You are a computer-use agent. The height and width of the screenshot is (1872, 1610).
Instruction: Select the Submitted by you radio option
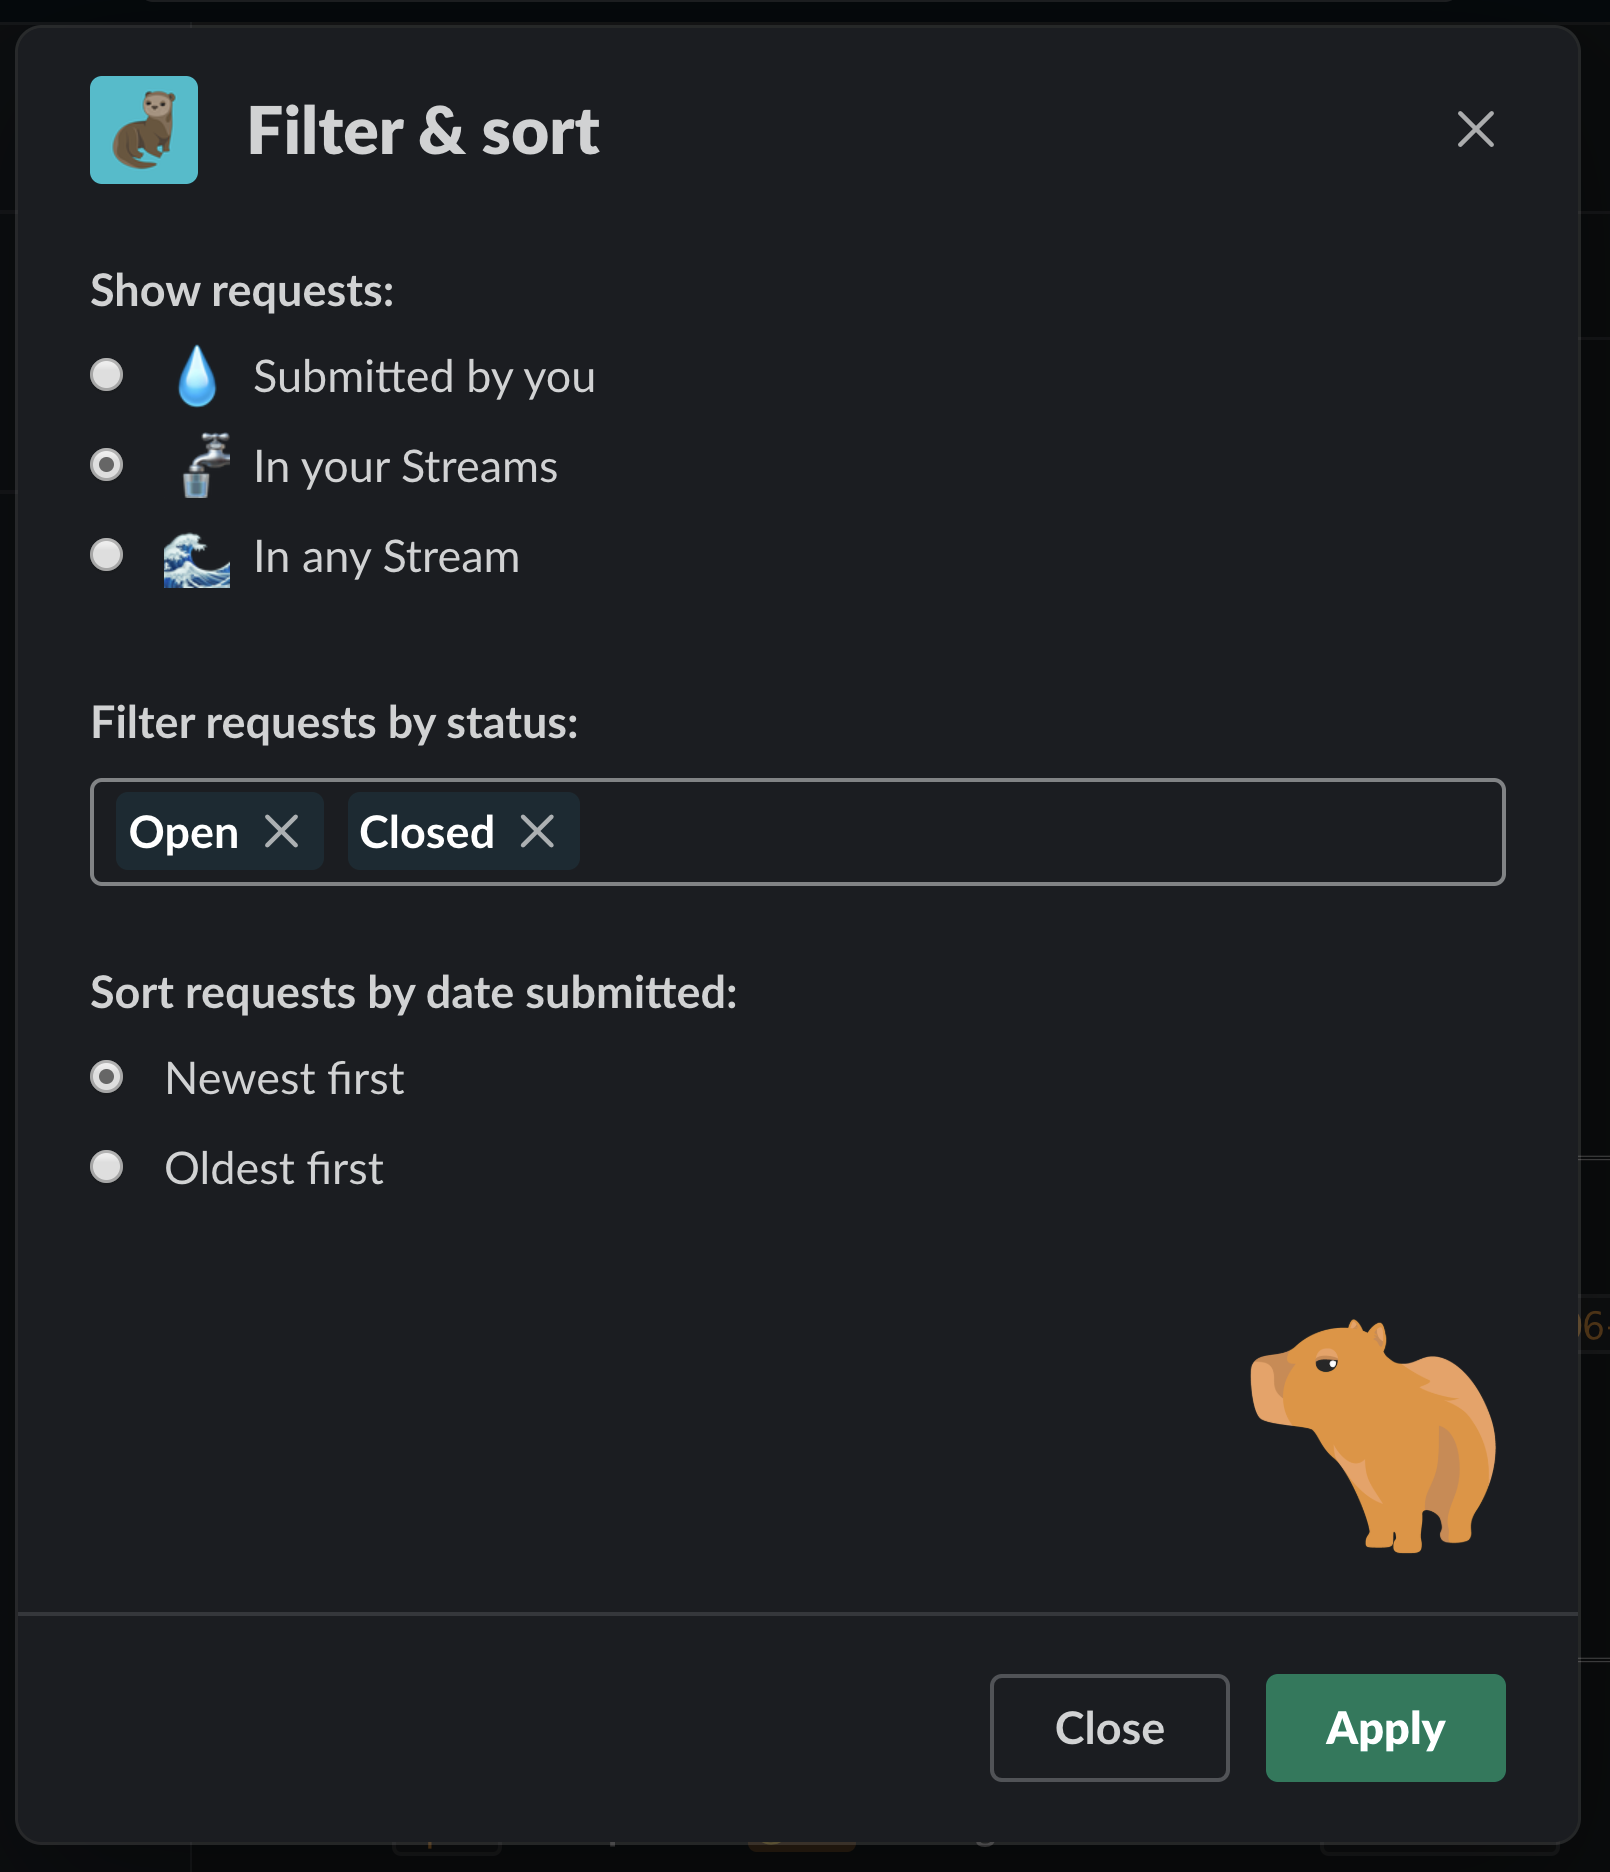[x=107, y=375]
